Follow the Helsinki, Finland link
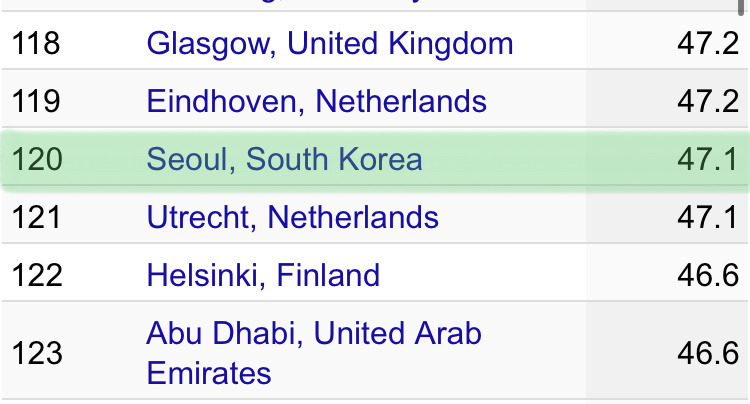750x404 pixels. point(263,275)
